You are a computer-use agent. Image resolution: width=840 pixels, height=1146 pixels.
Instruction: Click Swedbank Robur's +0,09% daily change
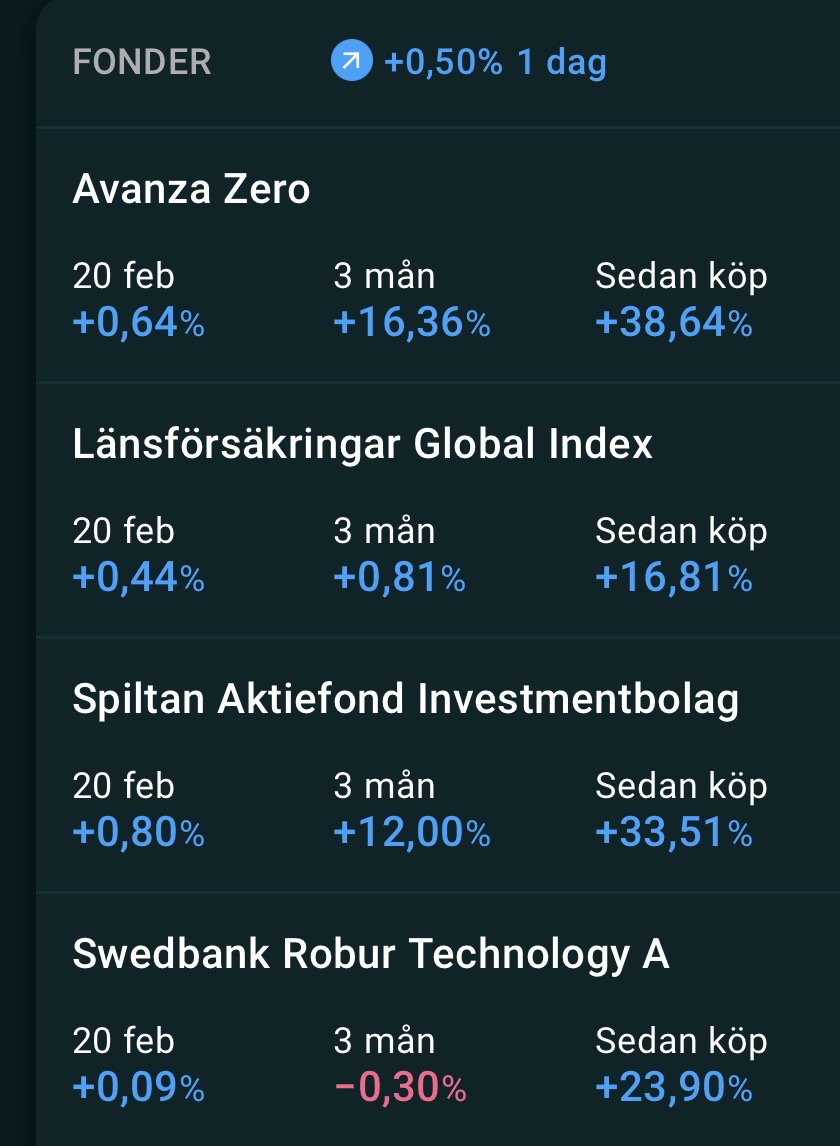[x=138, y=1088]
